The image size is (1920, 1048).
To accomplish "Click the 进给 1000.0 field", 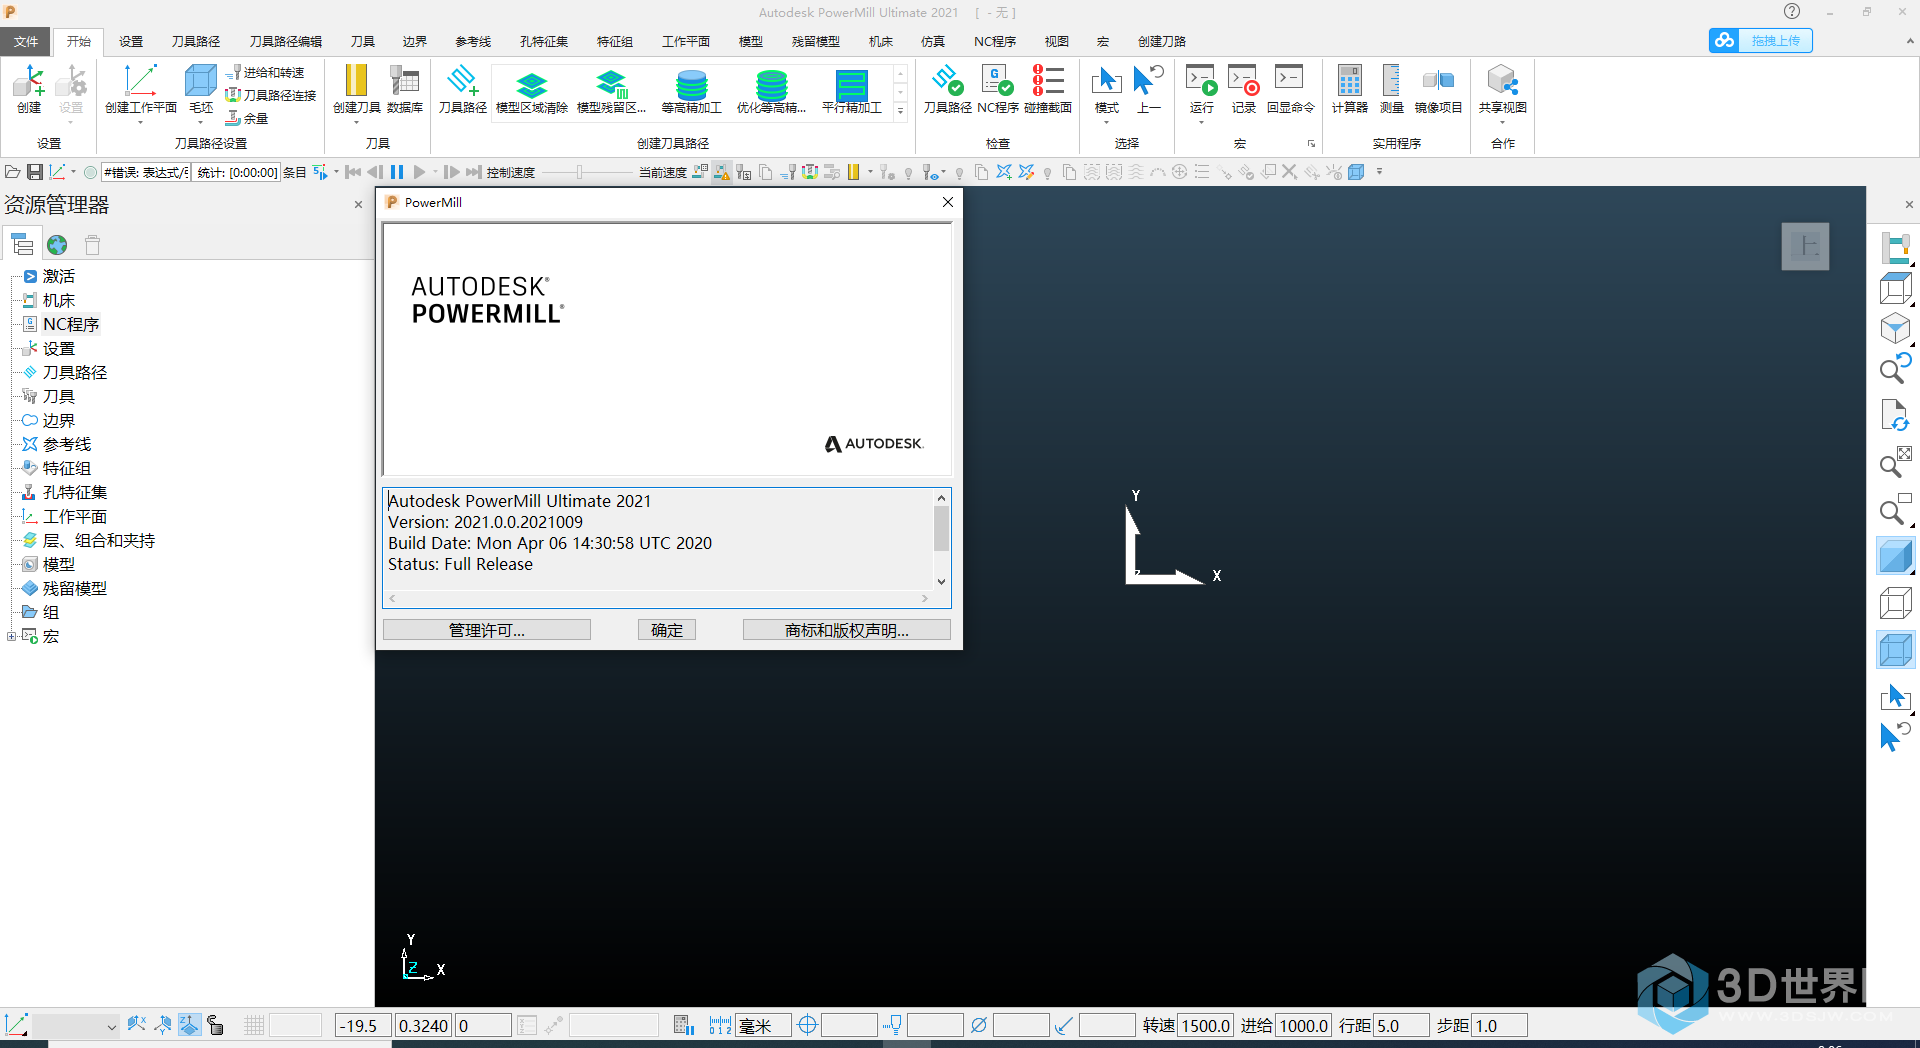I will click(1303, 1025).
